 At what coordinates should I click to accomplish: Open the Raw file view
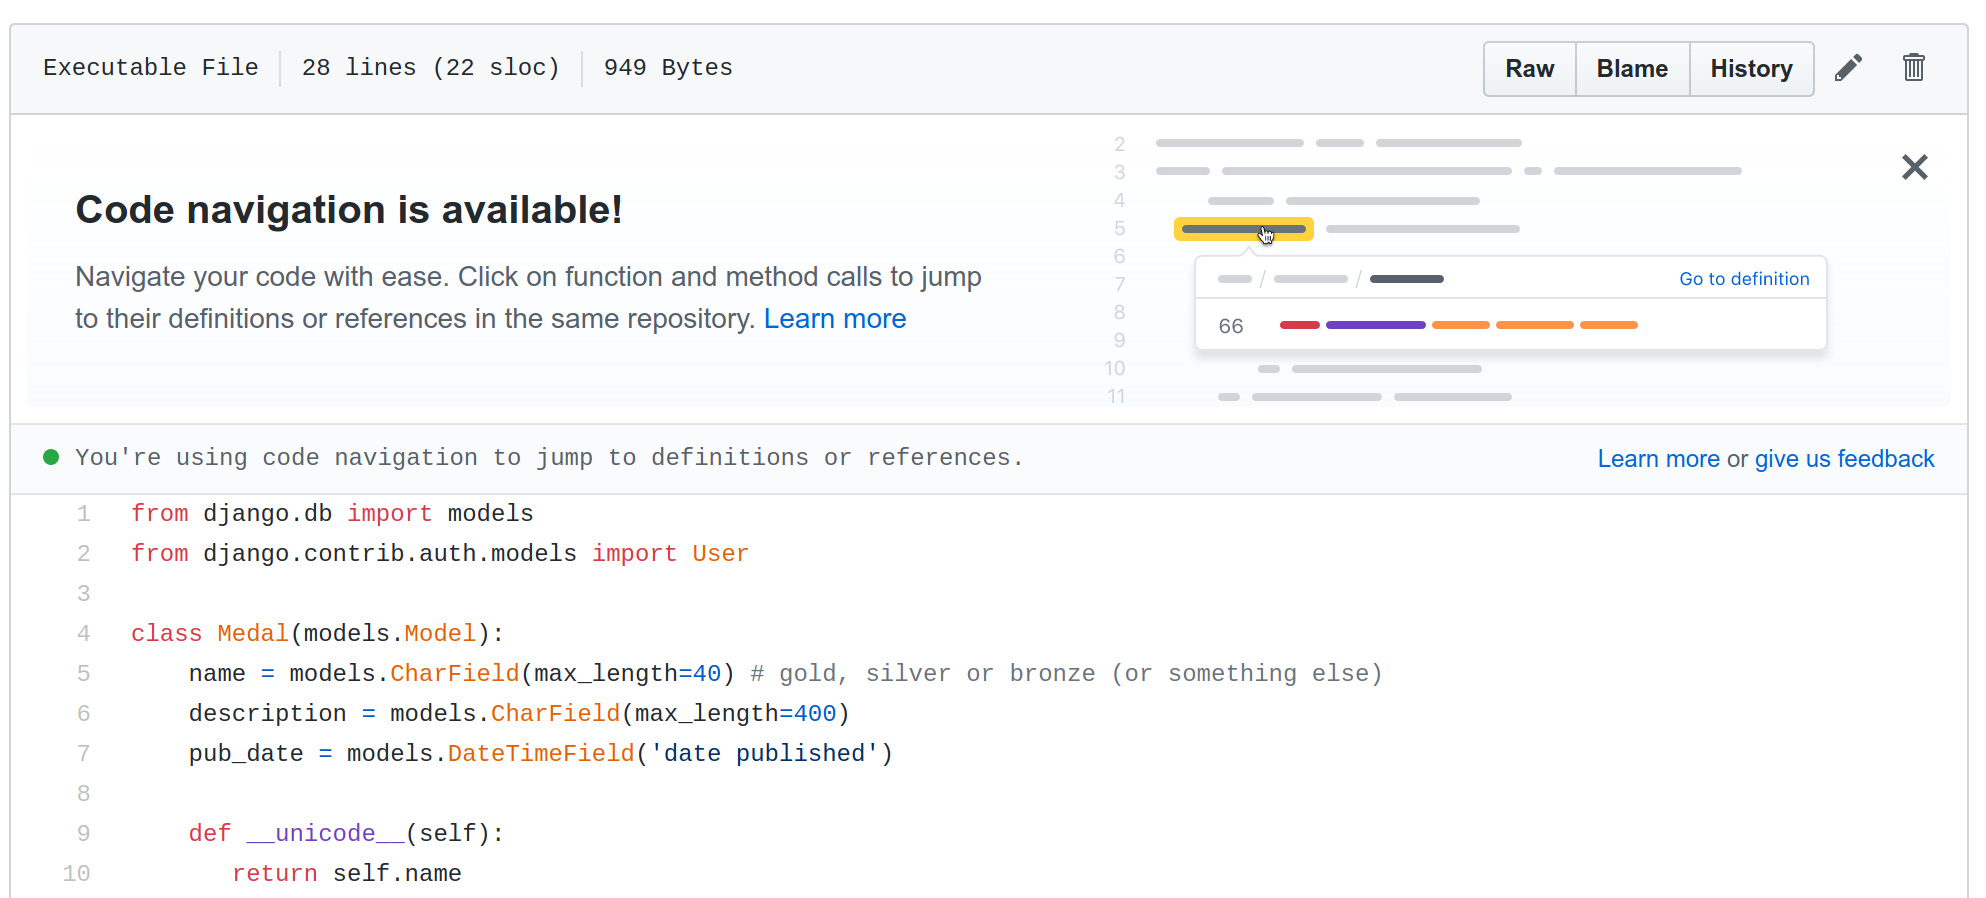[x=1529, y=69]
